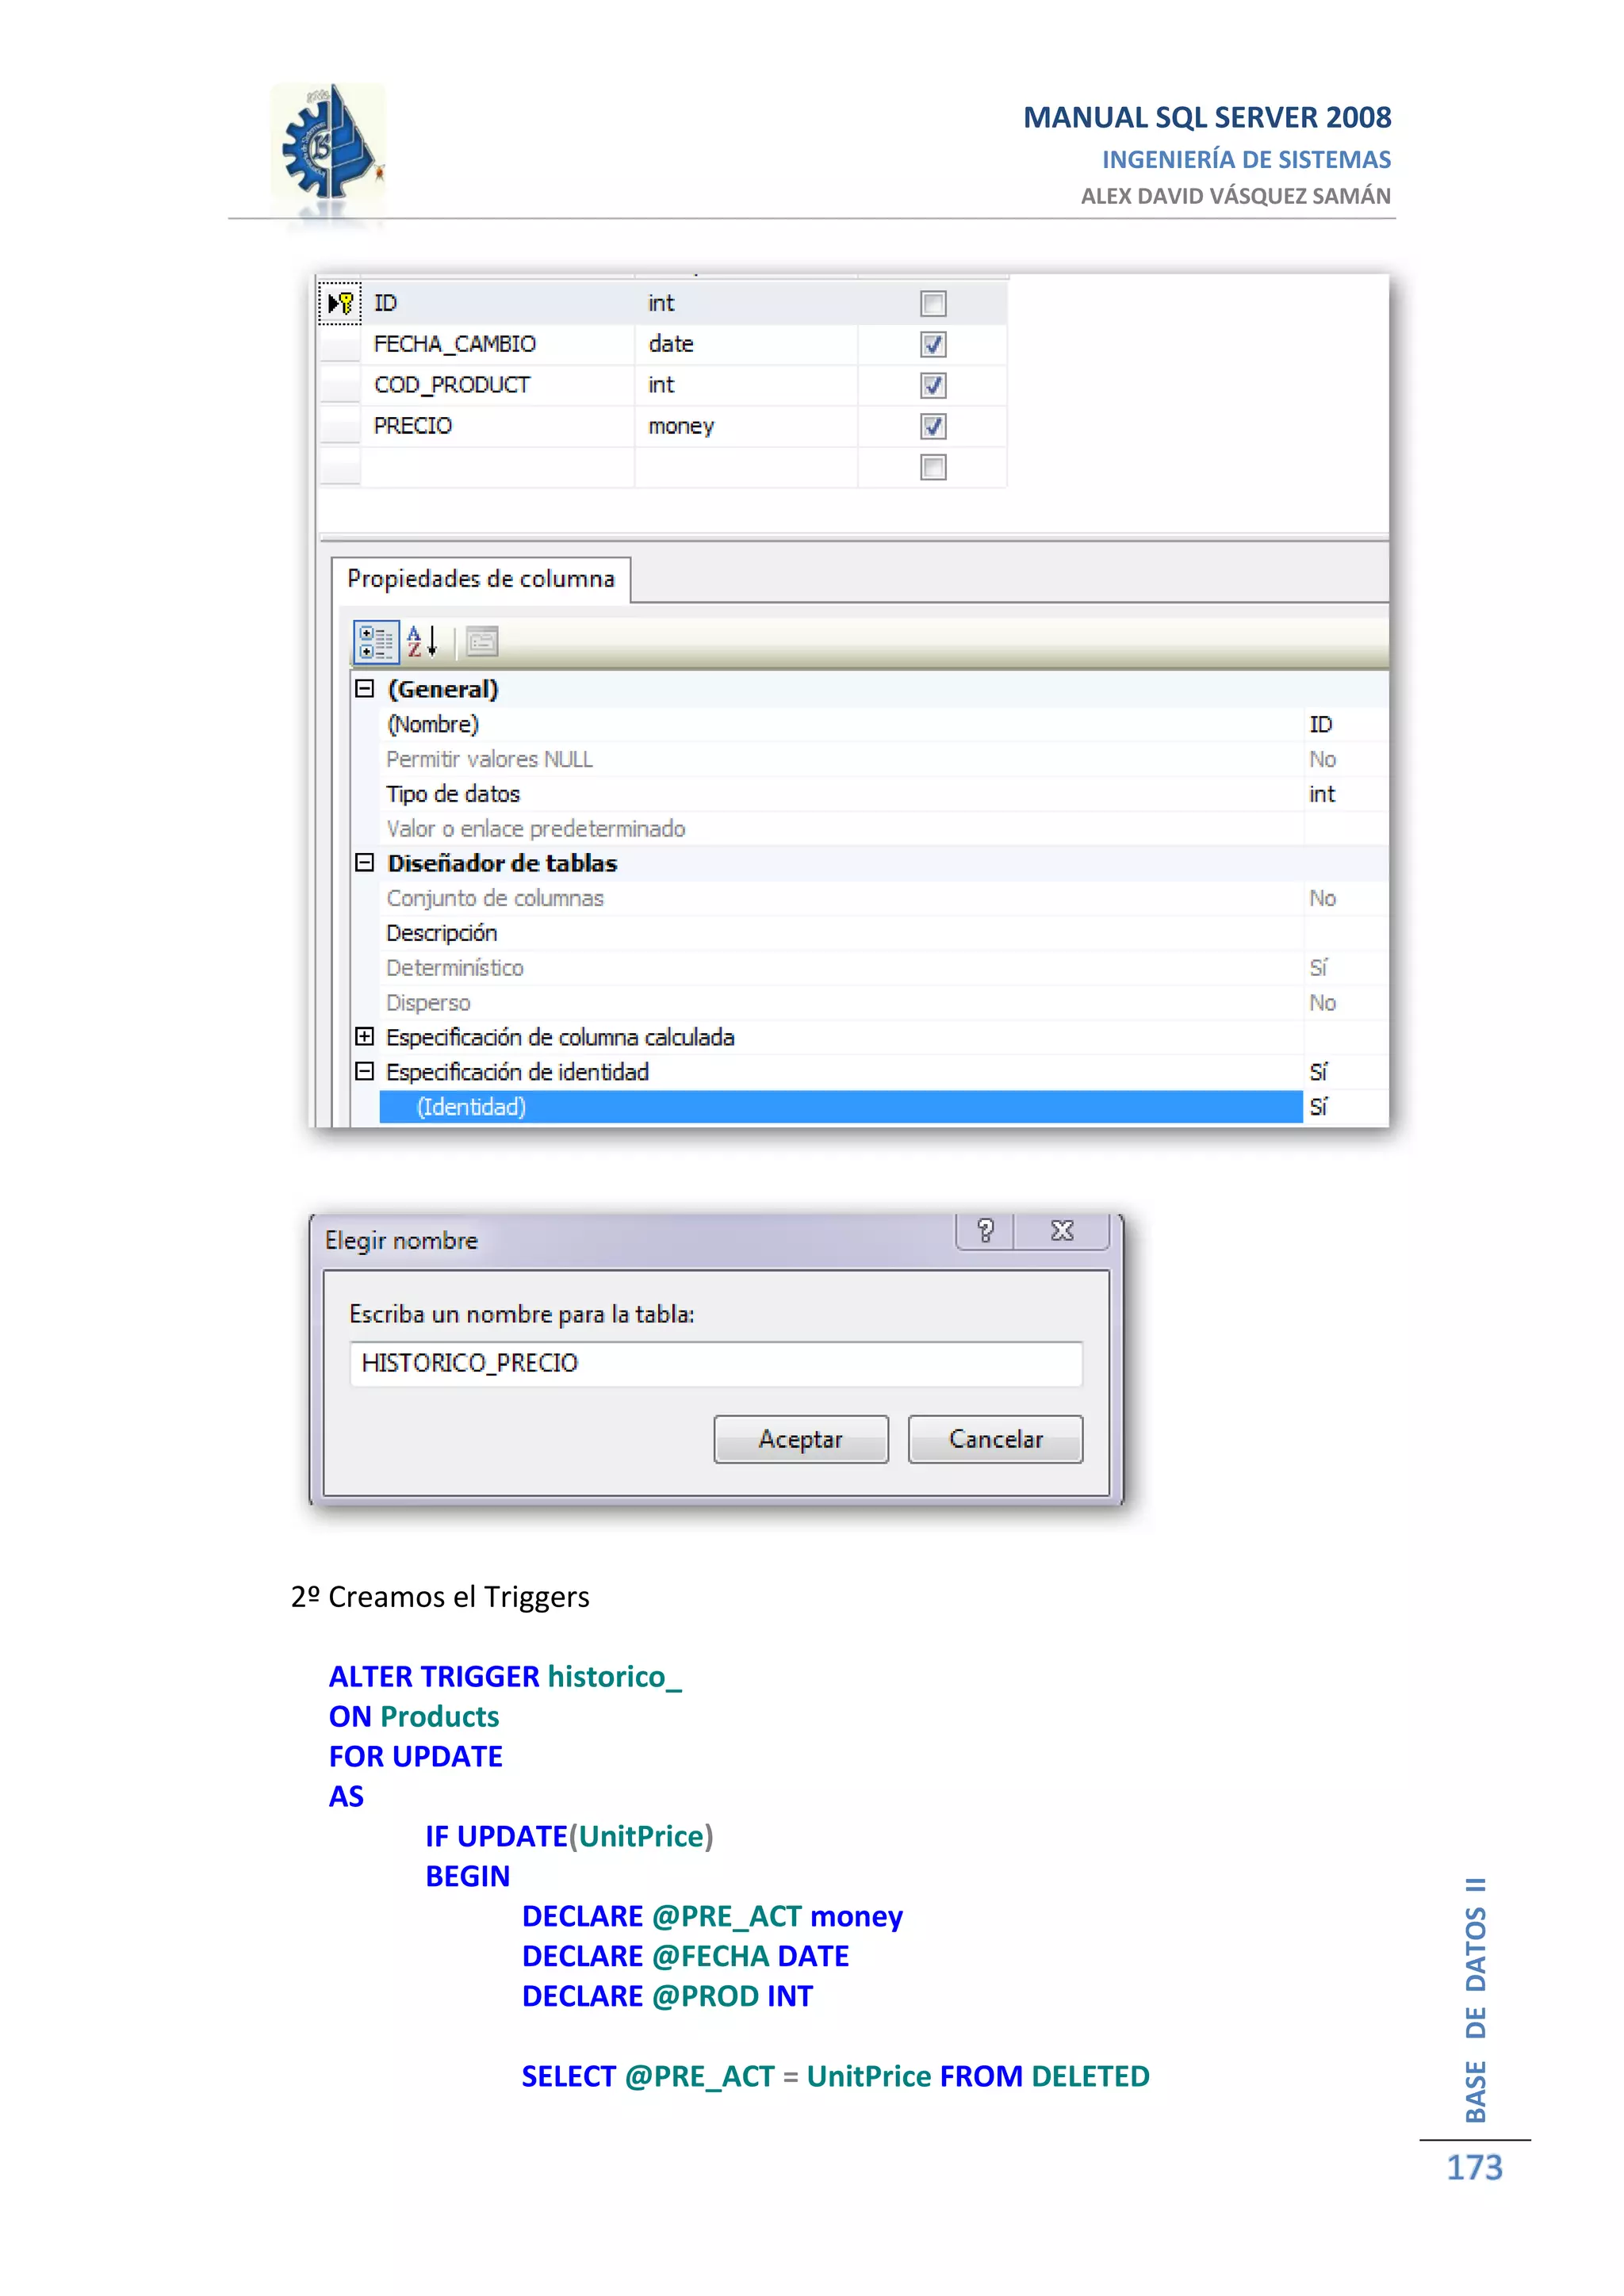Uncheck Allow Nulls for COD_PRODUCT
This screenshot has width=1624, height=2296.
pyautogui.click(x=933, y=385)
